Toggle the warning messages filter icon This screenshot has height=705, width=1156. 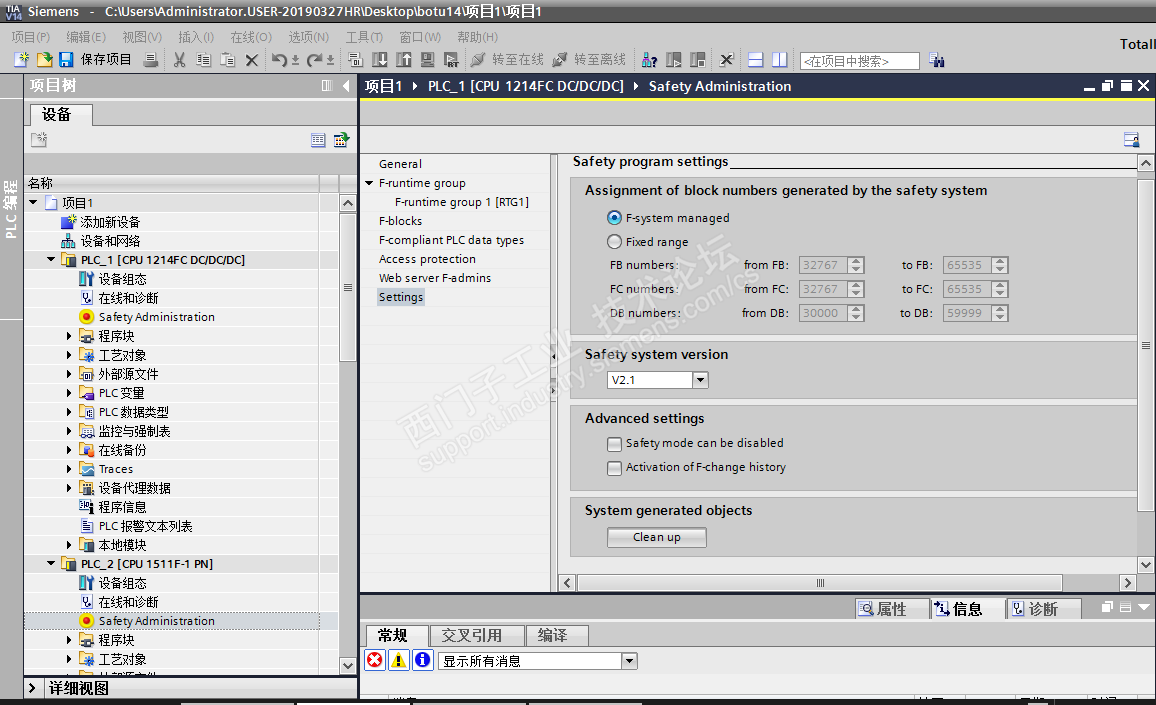click(x=399, y=660)
